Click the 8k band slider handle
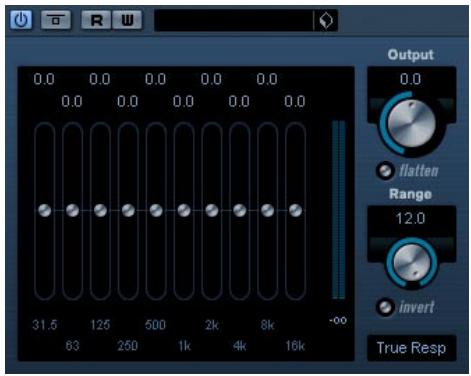The image size is (471, 376). 267,210
